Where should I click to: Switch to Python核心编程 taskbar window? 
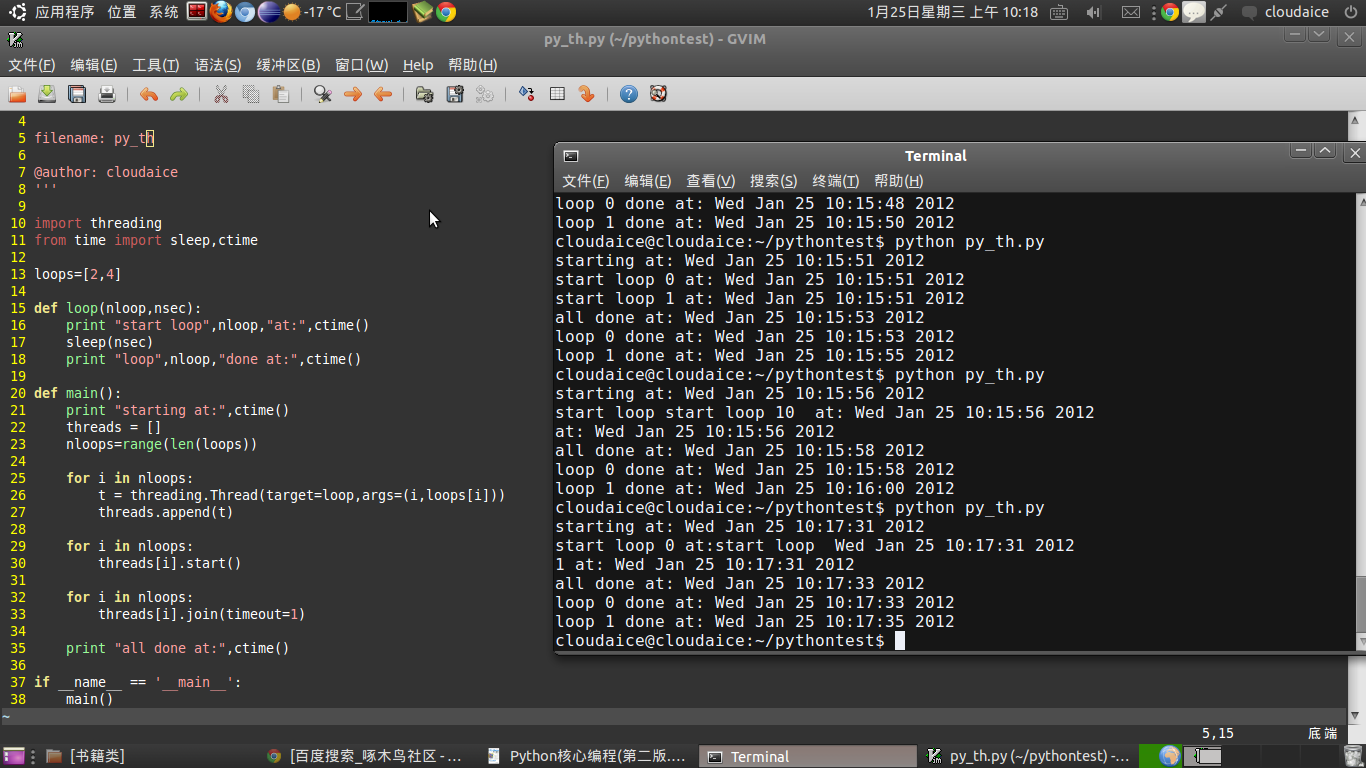click(588, 756)
